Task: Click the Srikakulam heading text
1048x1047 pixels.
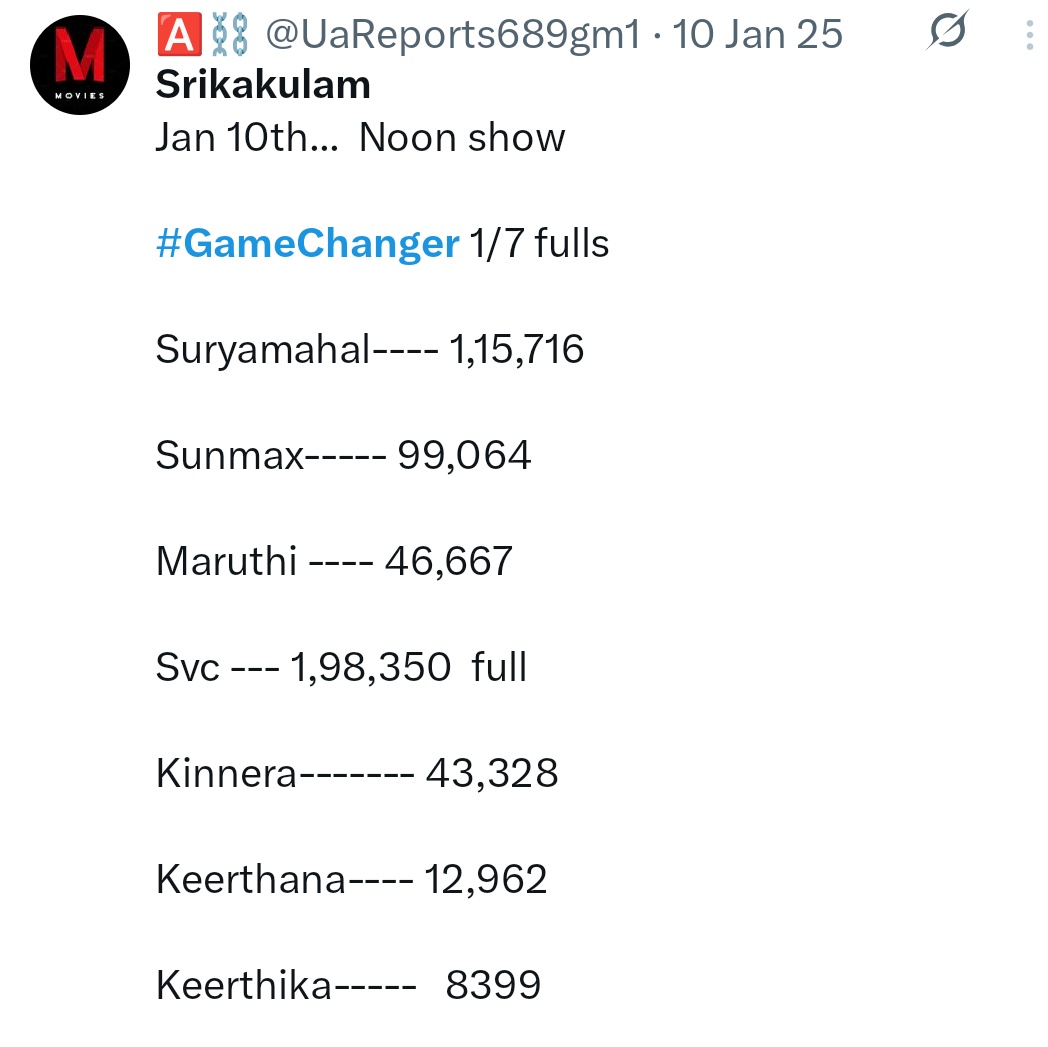Action: (263, 85)
